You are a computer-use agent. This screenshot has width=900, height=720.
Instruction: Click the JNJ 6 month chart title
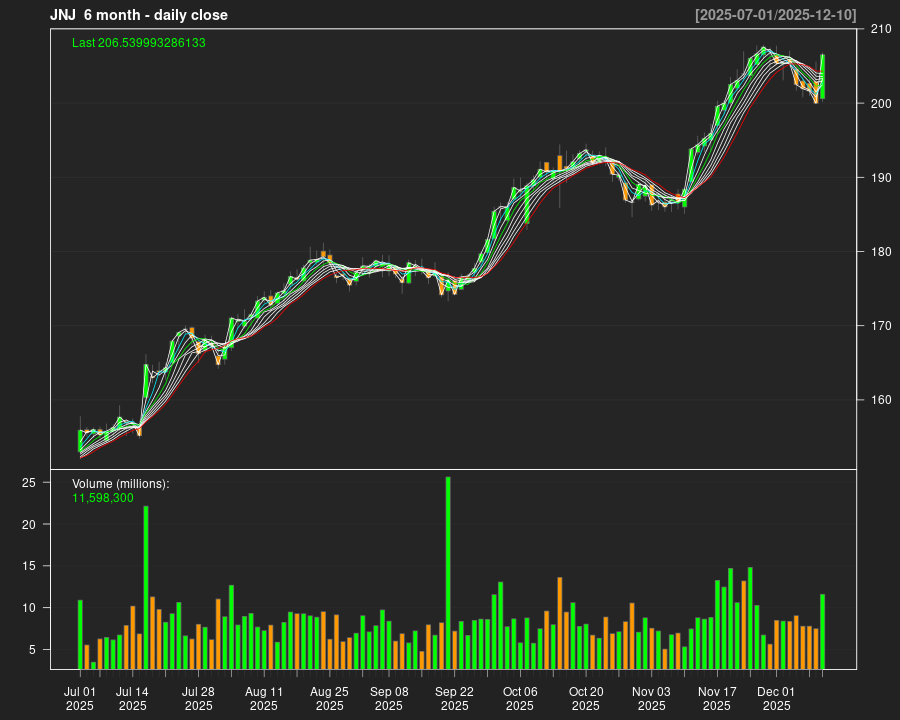pyautogui.click(x=139, y=15)
